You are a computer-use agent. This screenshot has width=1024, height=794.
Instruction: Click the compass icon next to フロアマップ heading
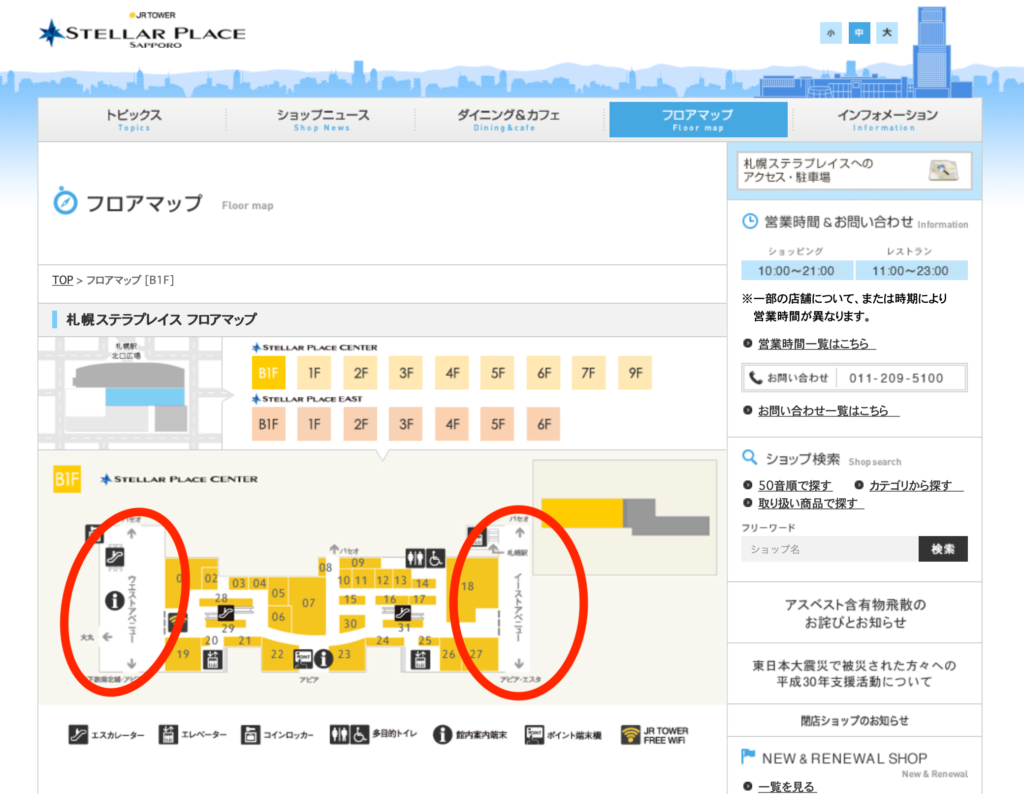pyautogui.click(x=65, y=202)
